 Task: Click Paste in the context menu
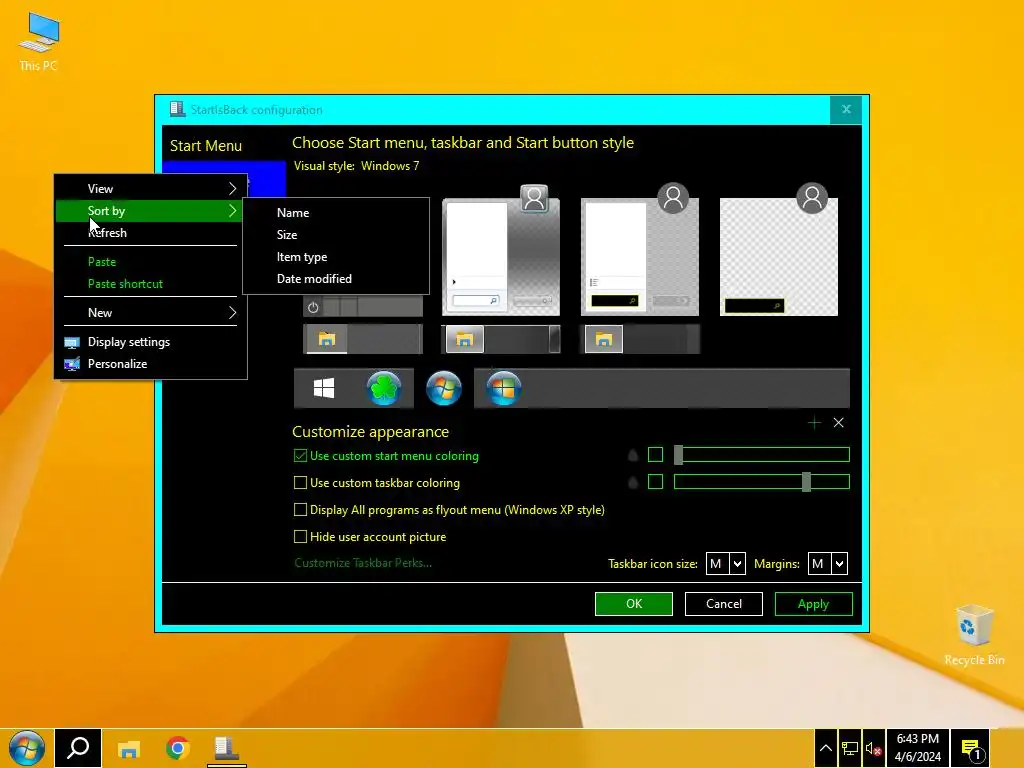point(150,262)
